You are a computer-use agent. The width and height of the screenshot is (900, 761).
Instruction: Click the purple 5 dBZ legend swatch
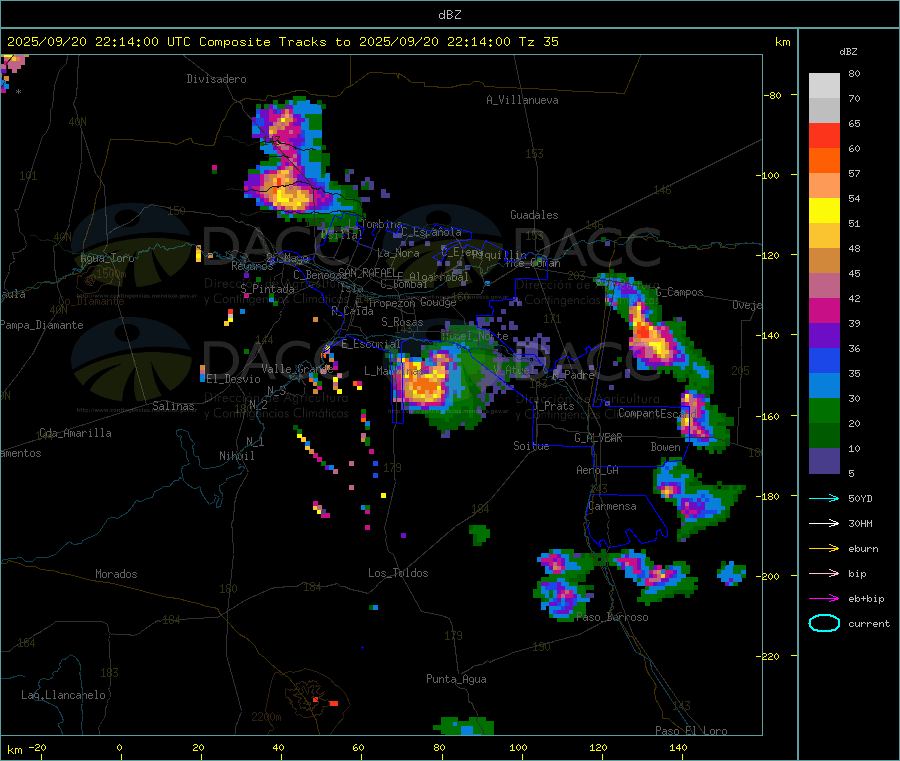pos(824,461)
